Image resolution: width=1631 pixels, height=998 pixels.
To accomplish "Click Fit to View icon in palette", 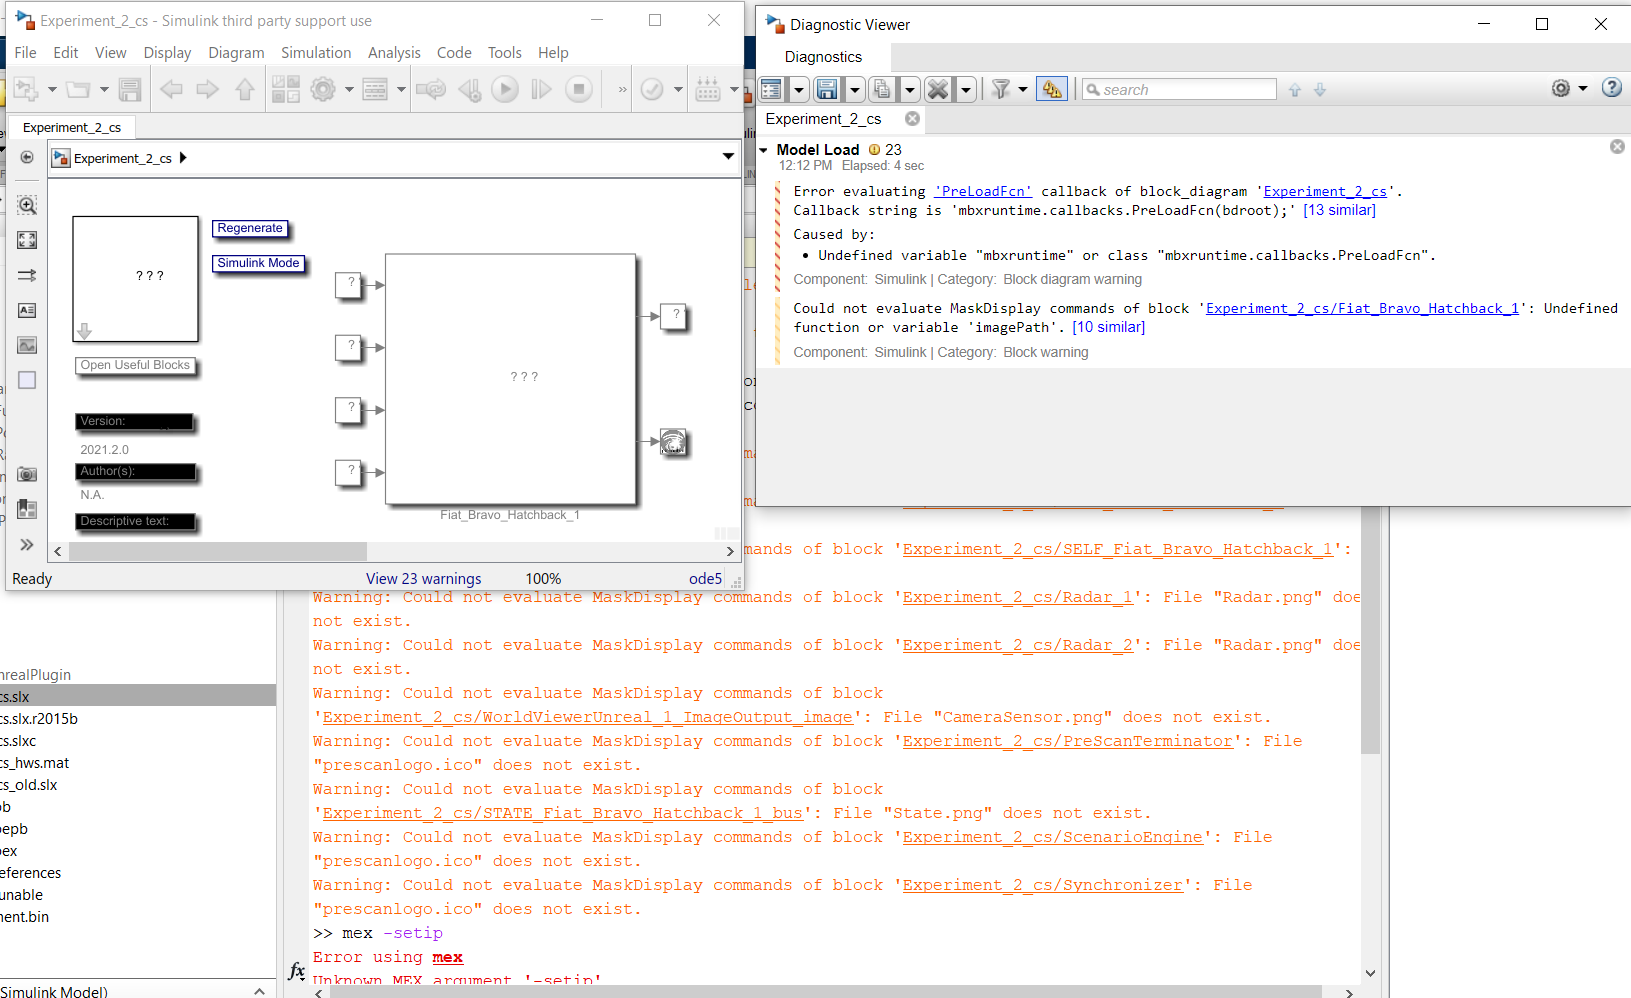I will coord(27,240).
